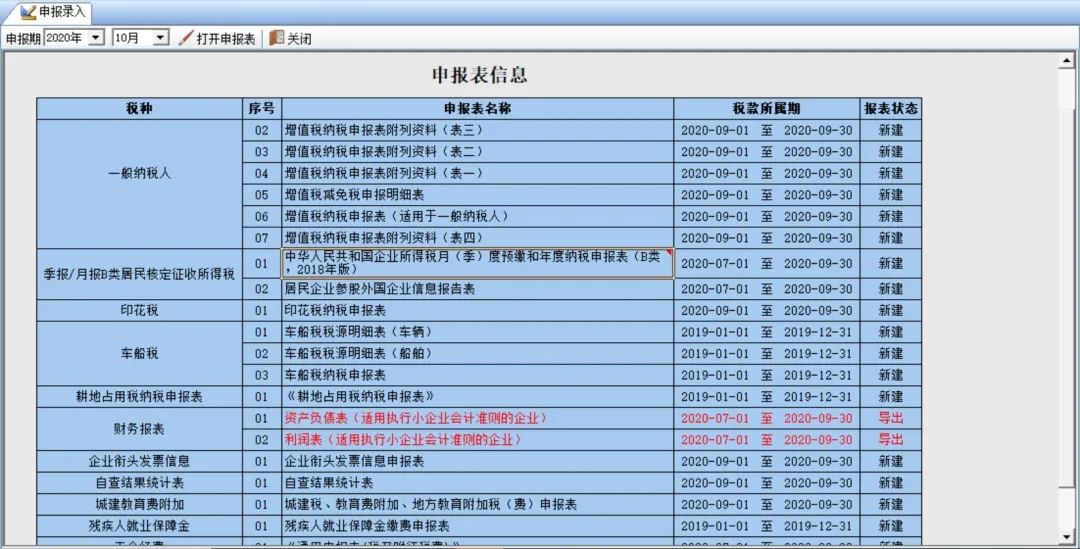Click the pencil icon for 打开申报表
Viewport: 1080px width, 549px height.
185,38
